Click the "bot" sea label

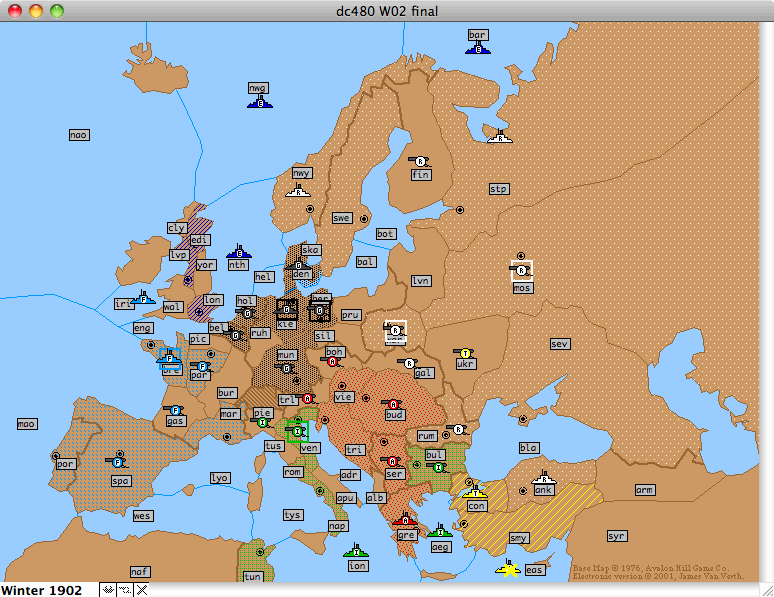[386, 234]
